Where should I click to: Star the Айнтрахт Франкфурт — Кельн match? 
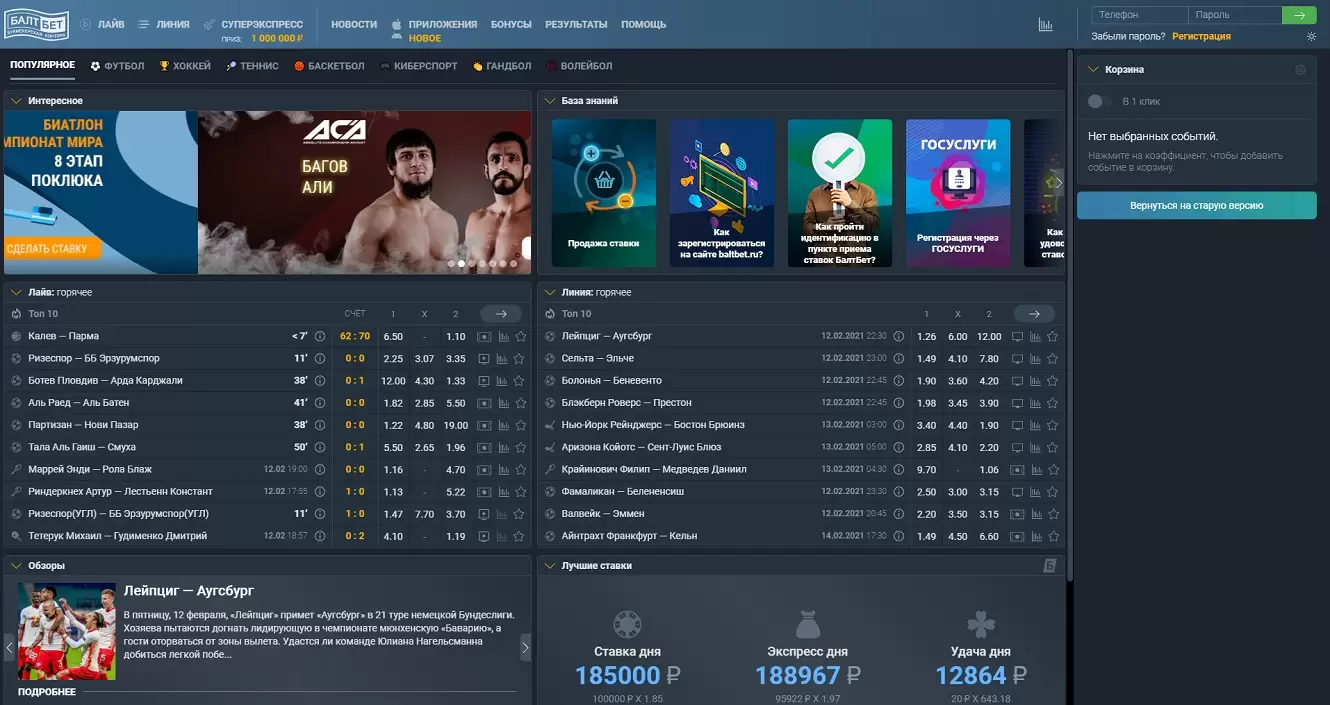click(x=1052, y=536)
